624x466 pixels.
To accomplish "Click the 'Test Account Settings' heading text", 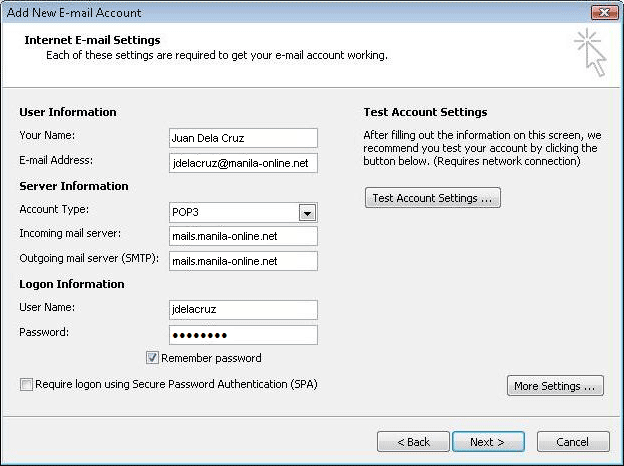I will [x=425, y=112].
